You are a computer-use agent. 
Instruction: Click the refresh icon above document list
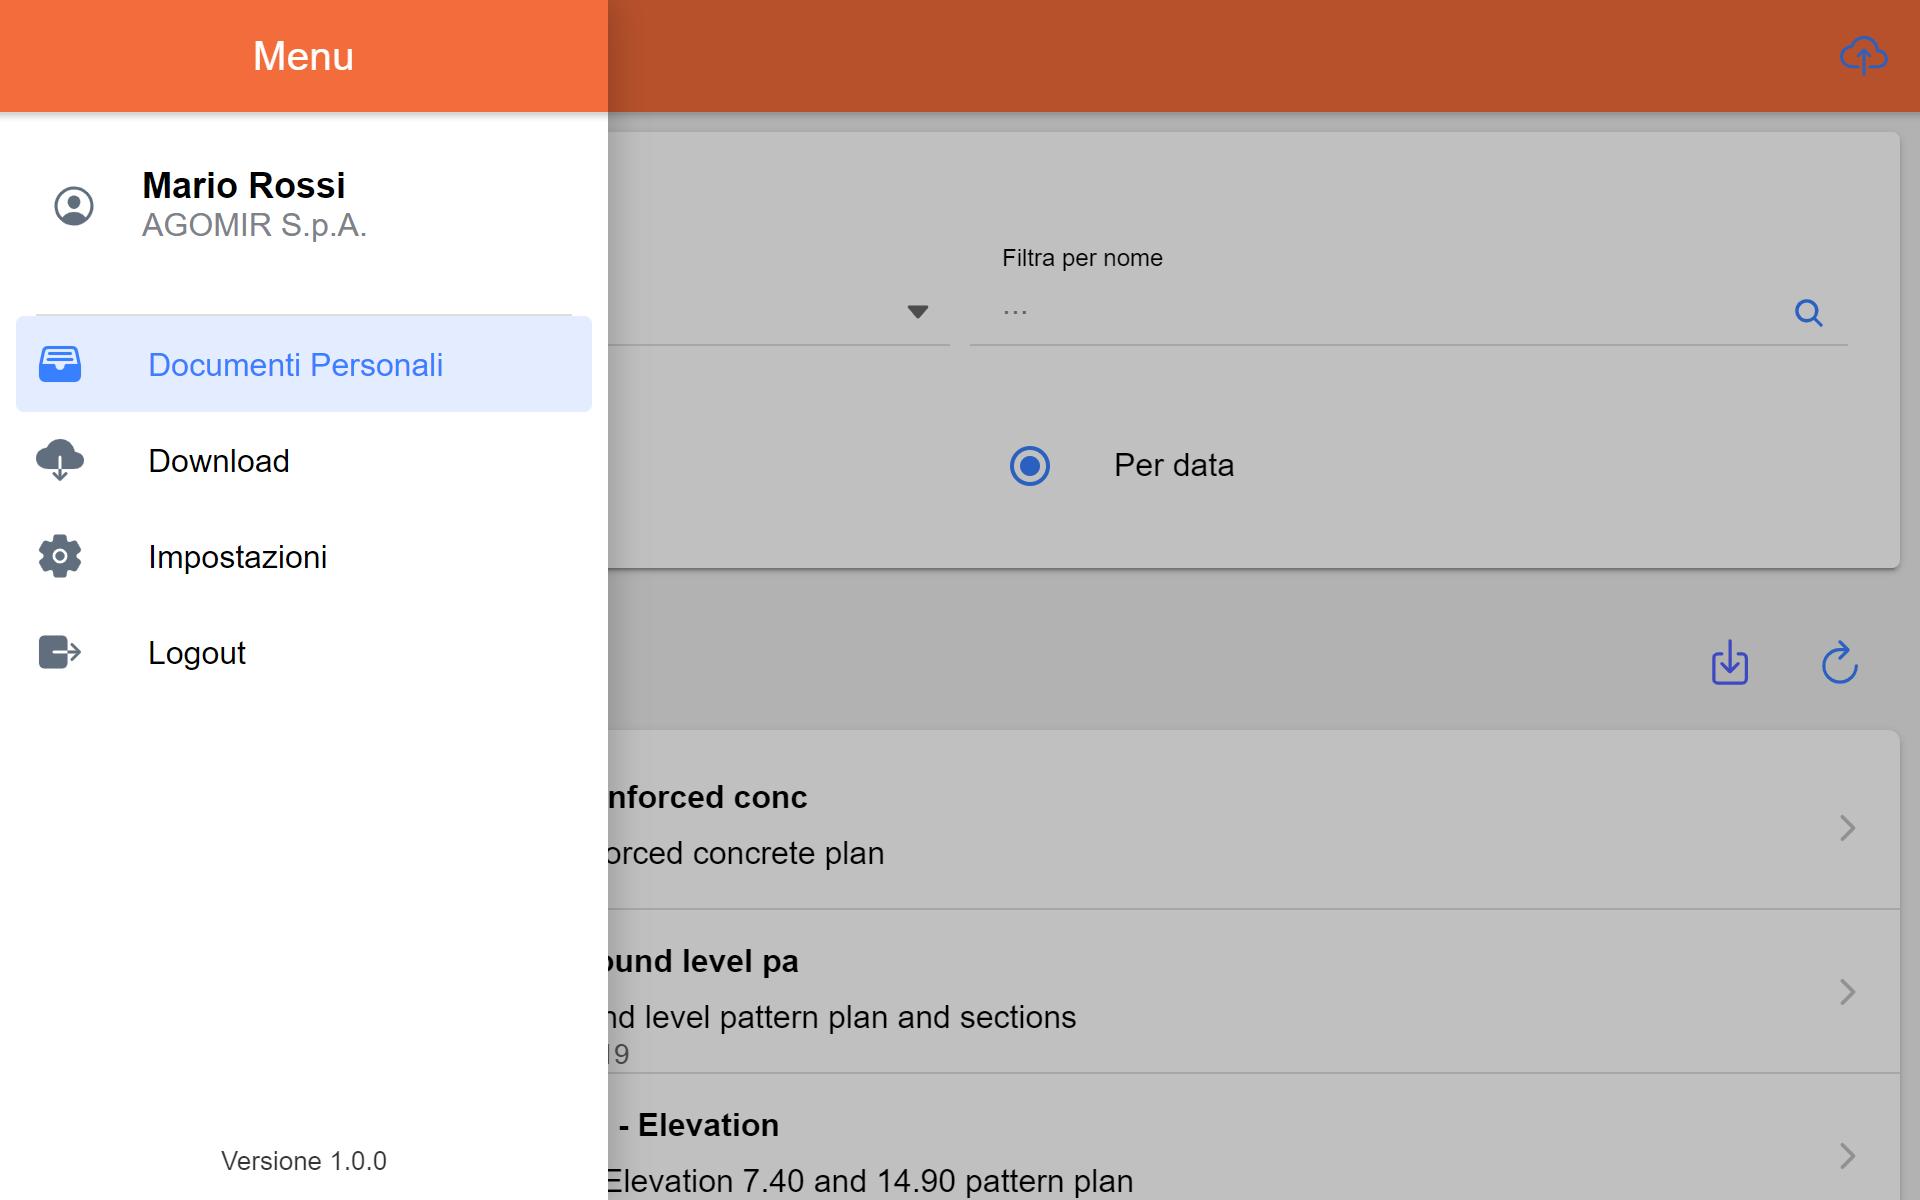coord(1839,663)
